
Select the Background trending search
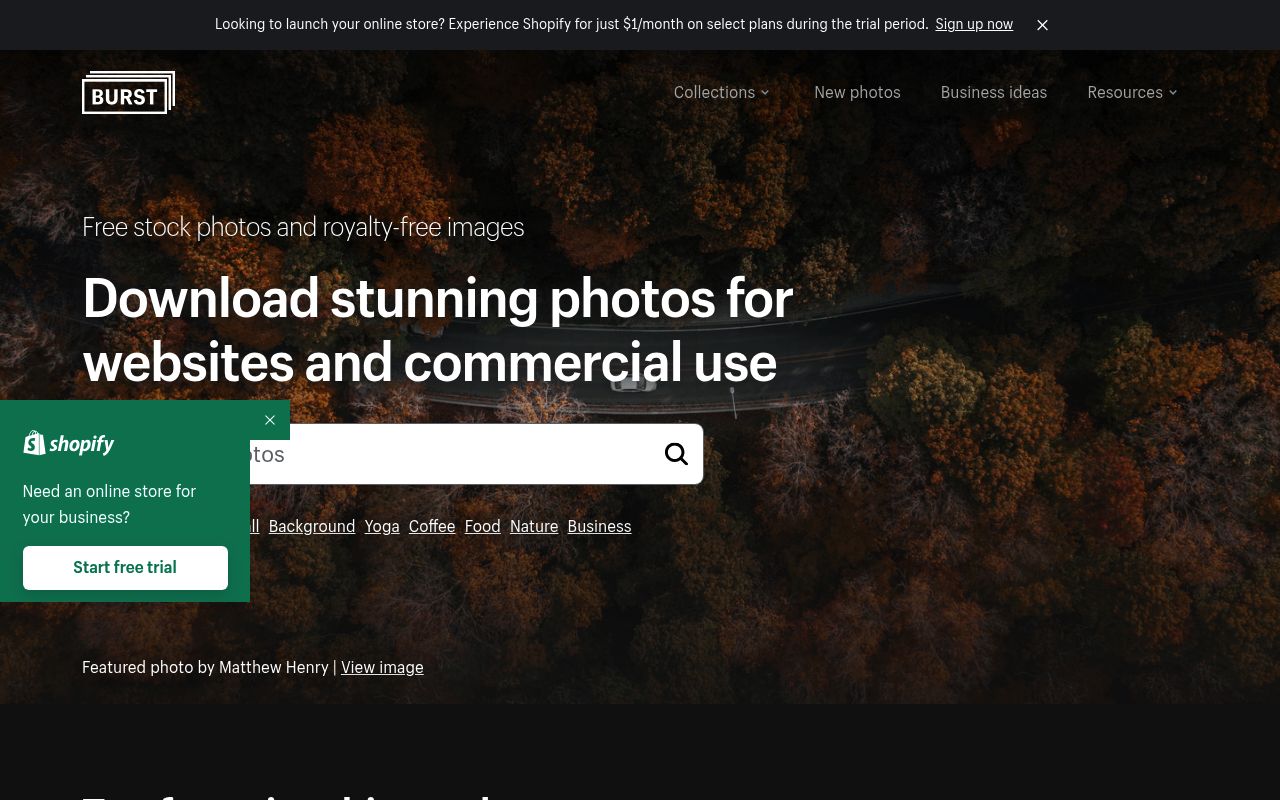[311, 526]
